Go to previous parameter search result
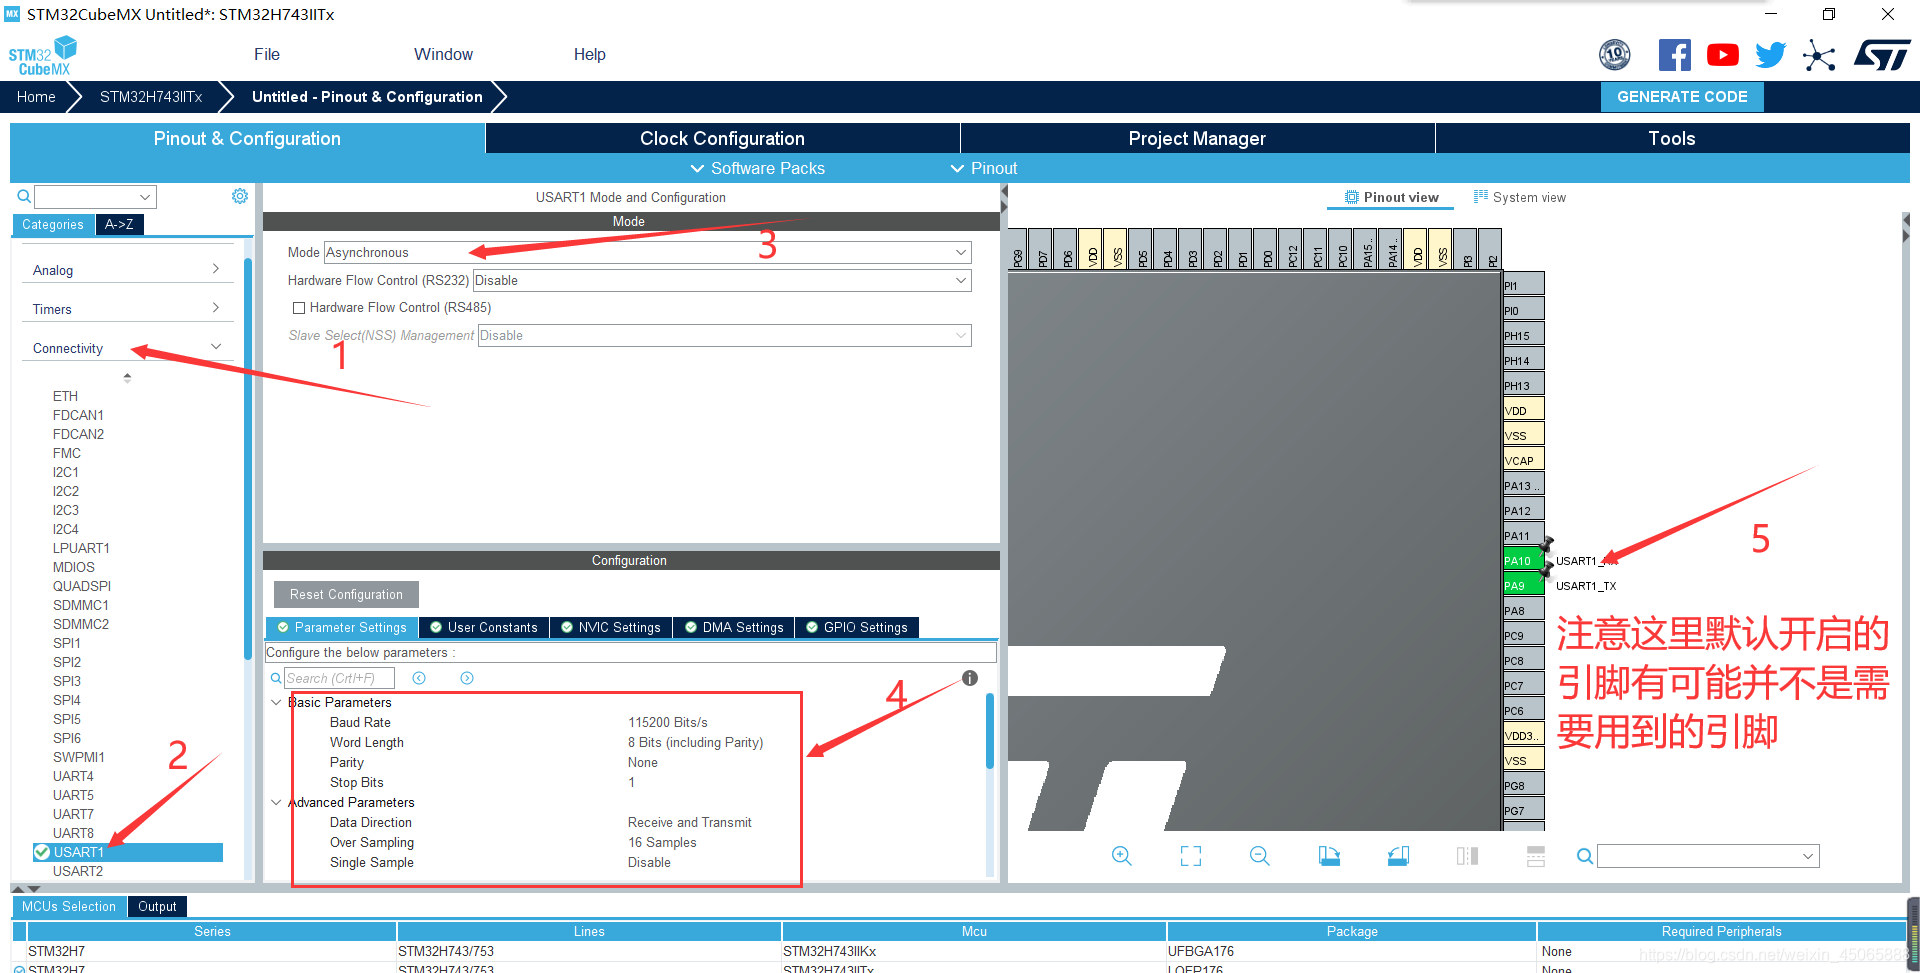Image resolution: width=1920 pixels, height=973 pixels. (419, 678)
